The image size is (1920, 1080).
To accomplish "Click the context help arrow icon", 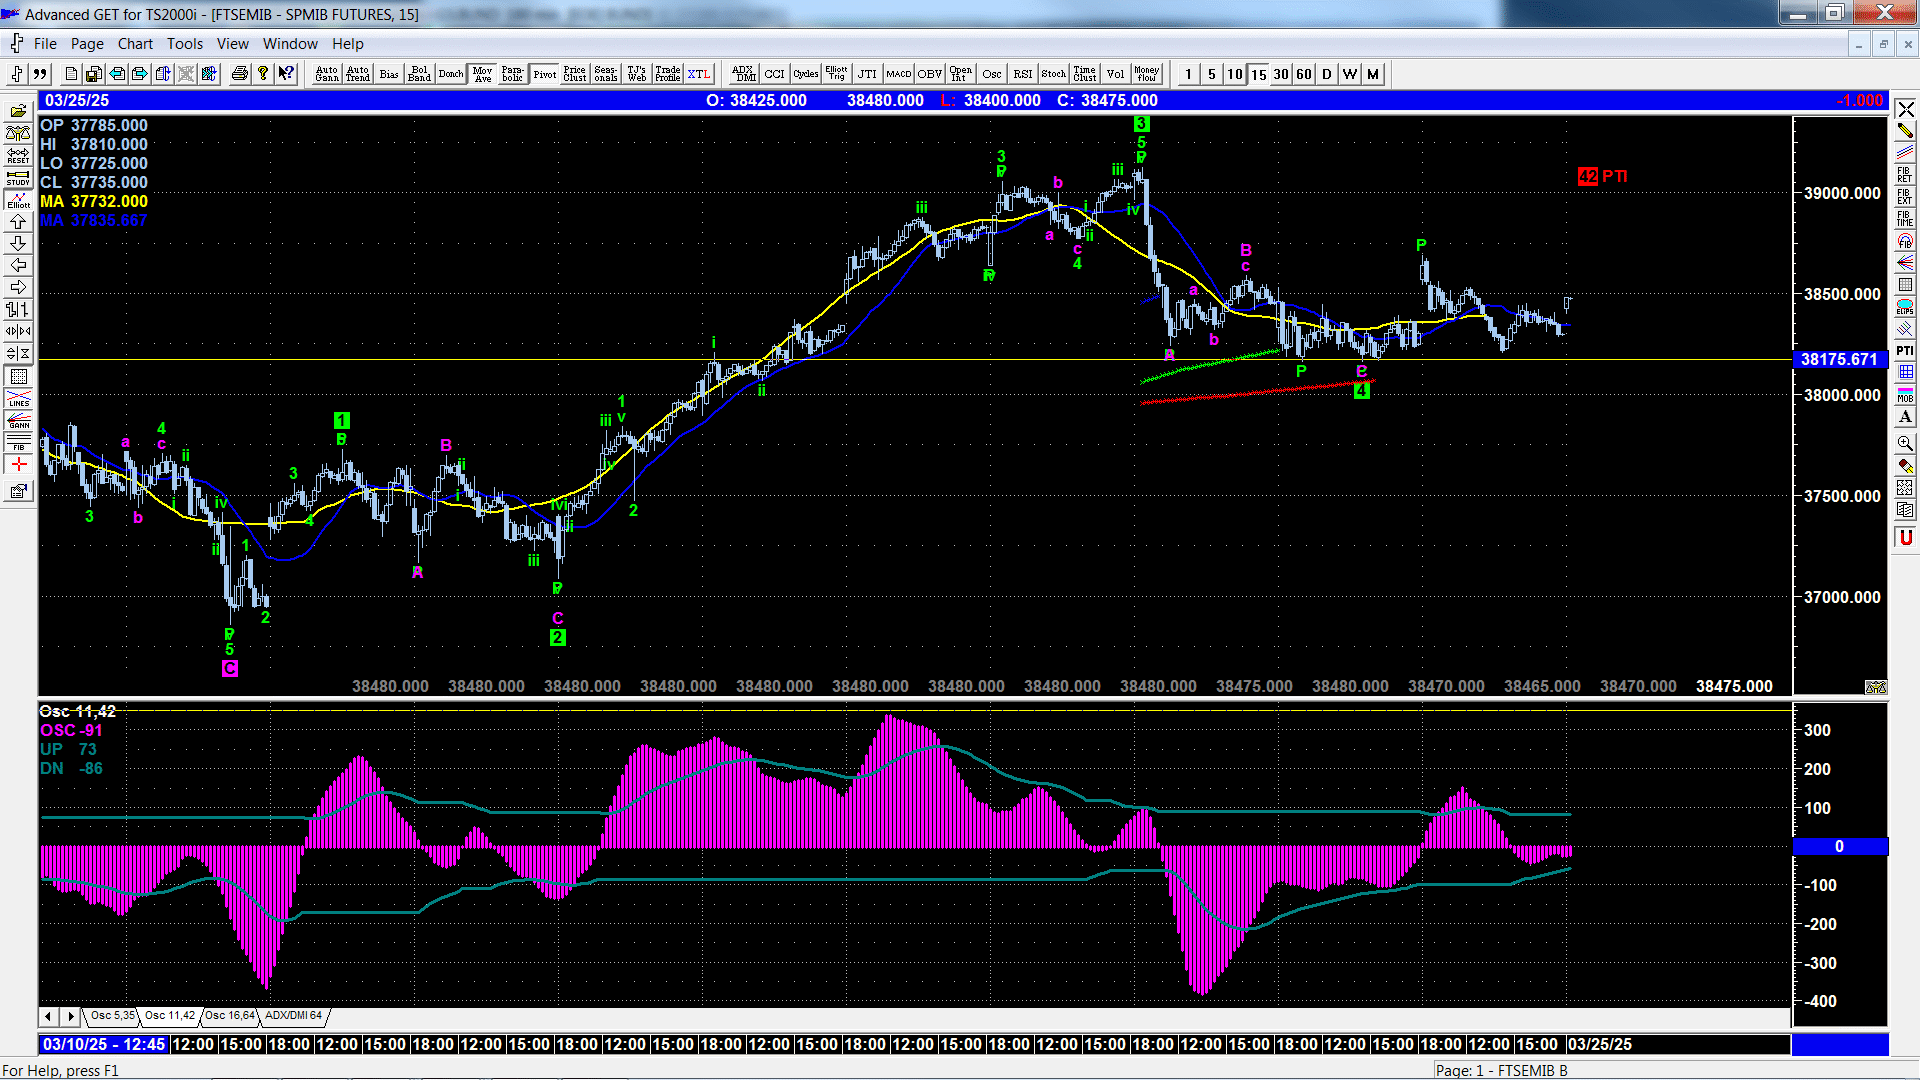I will point(287,74).
